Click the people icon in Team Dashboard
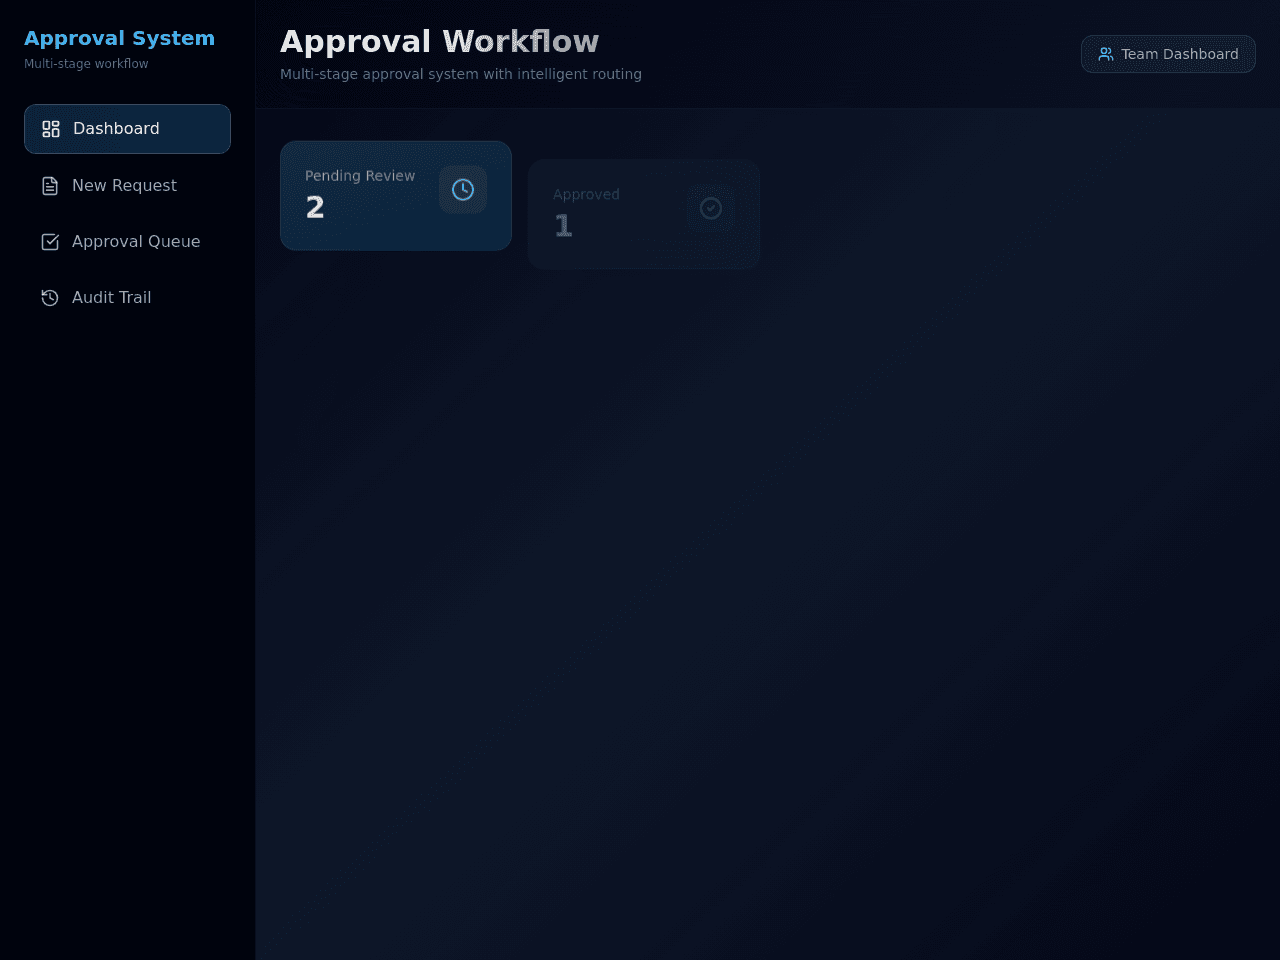Image resolution: width=1280 pixels, height=960 pixels. [1106, 54]
